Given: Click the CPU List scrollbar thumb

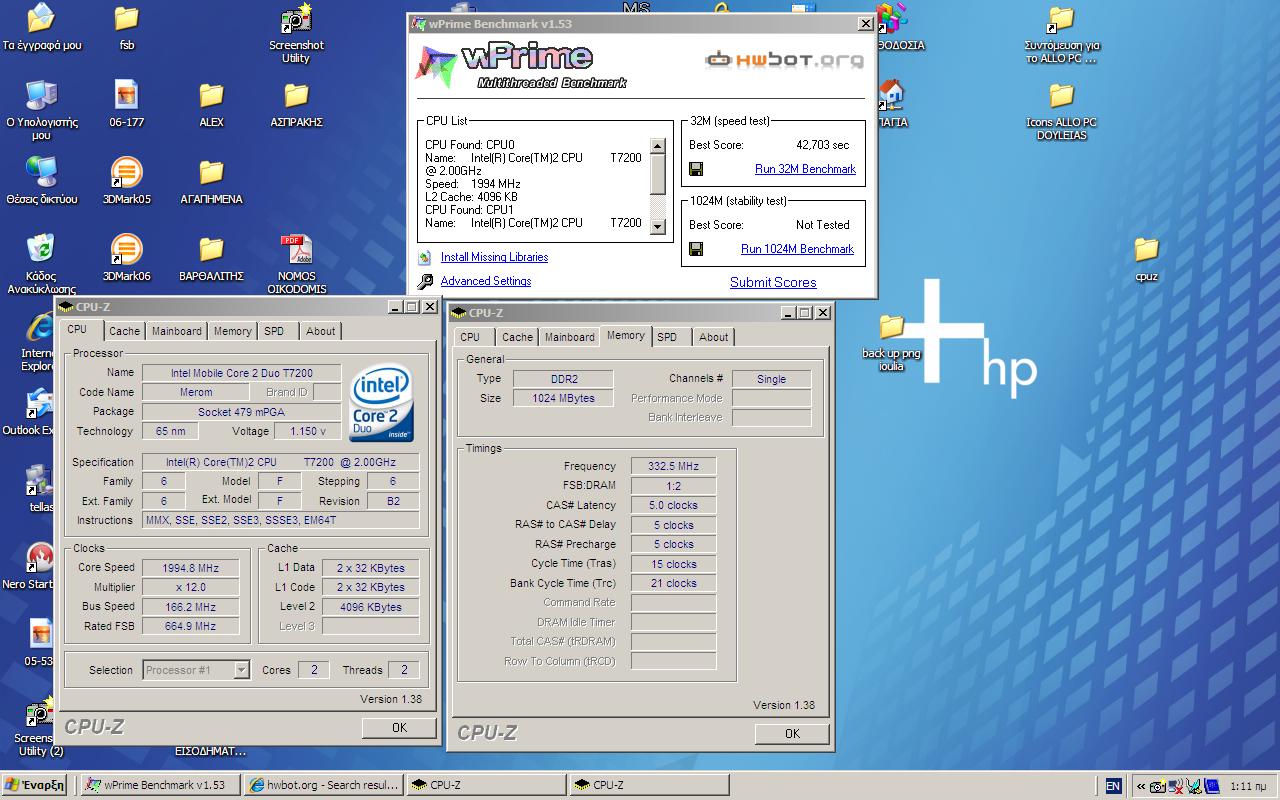Looking at the screenshot, I should 657,175.
